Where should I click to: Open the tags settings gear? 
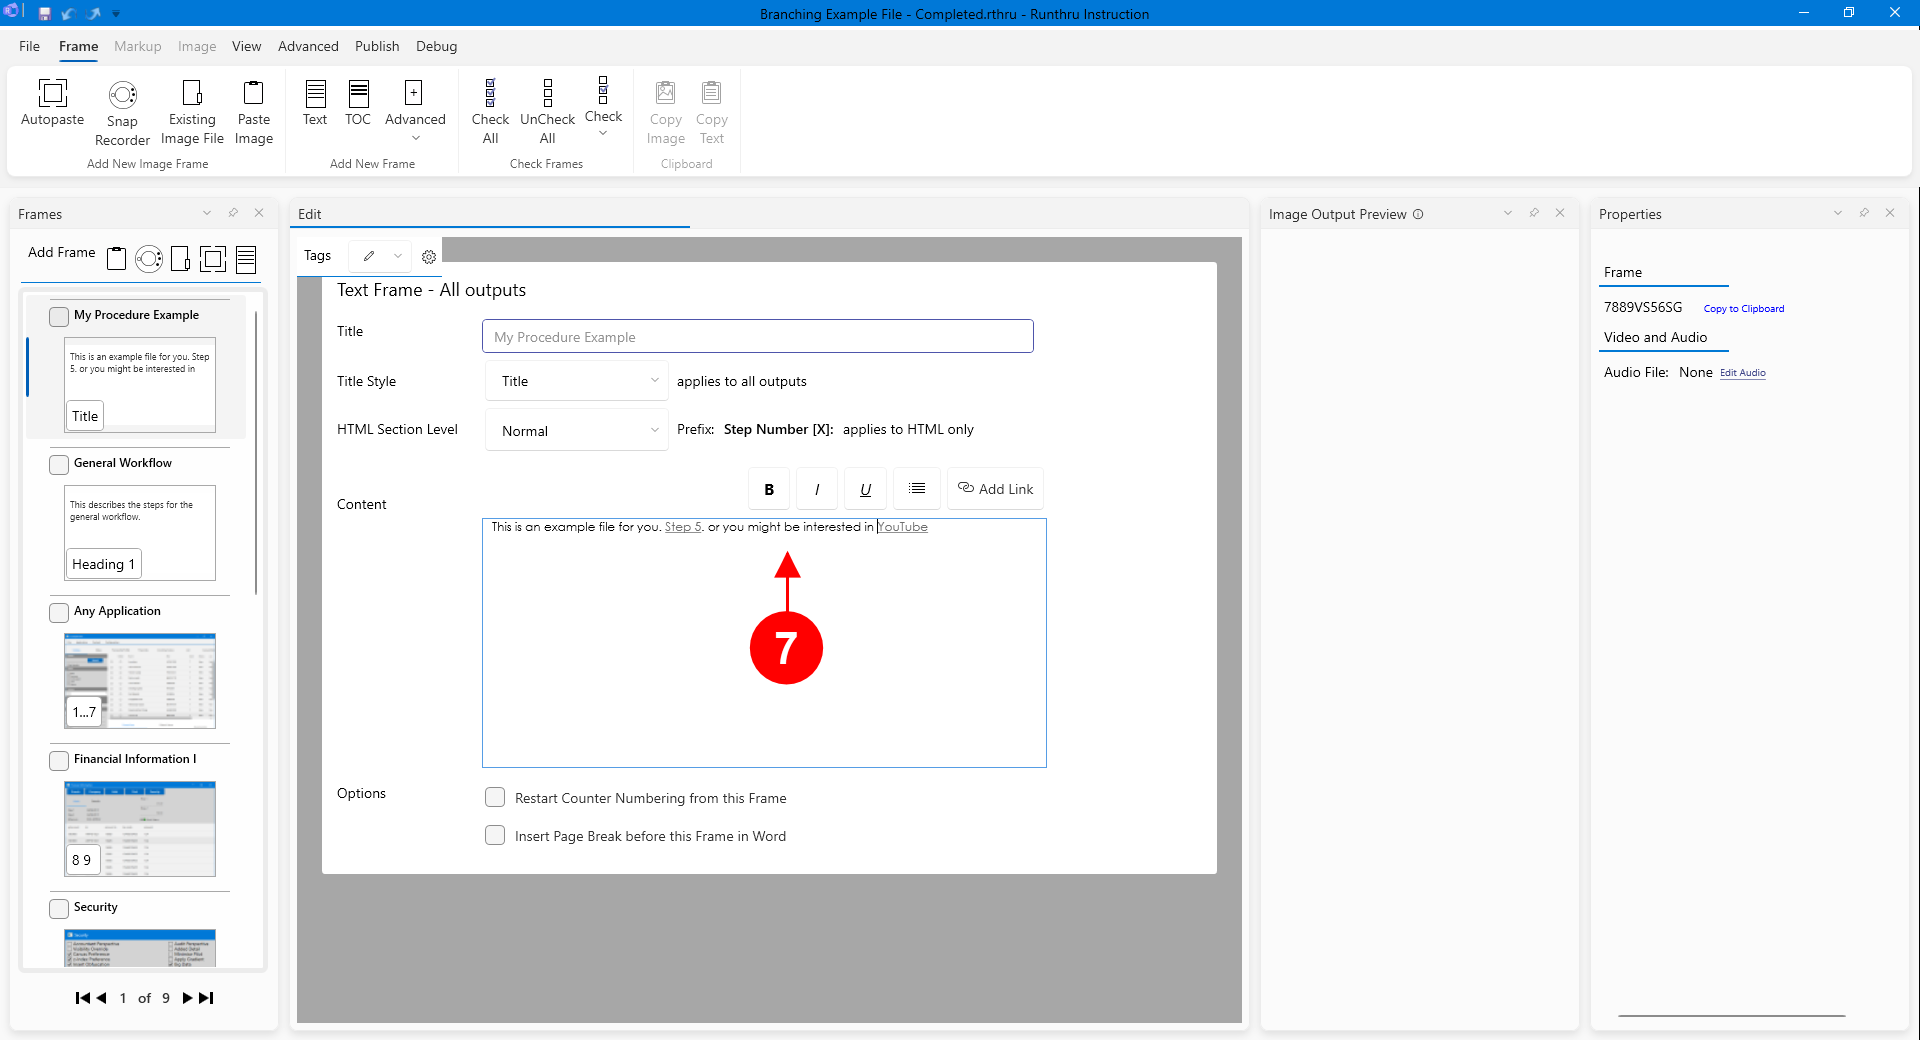tap(429, 257)
